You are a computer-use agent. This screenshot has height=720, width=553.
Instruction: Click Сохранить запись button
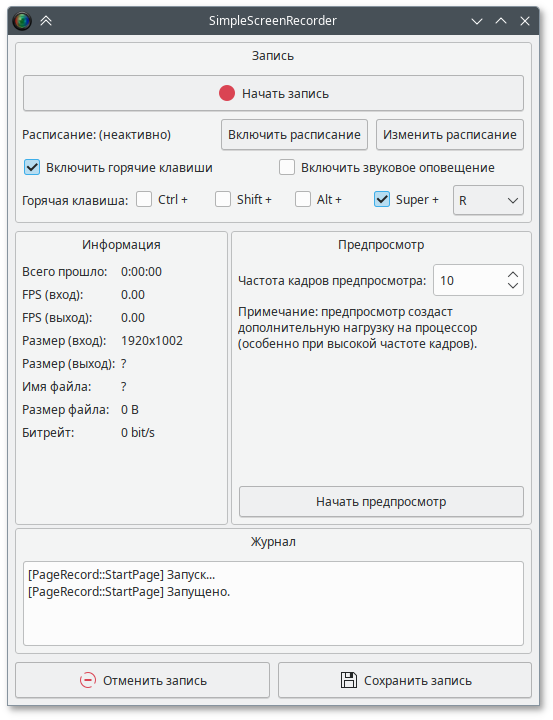pos(405,680)
